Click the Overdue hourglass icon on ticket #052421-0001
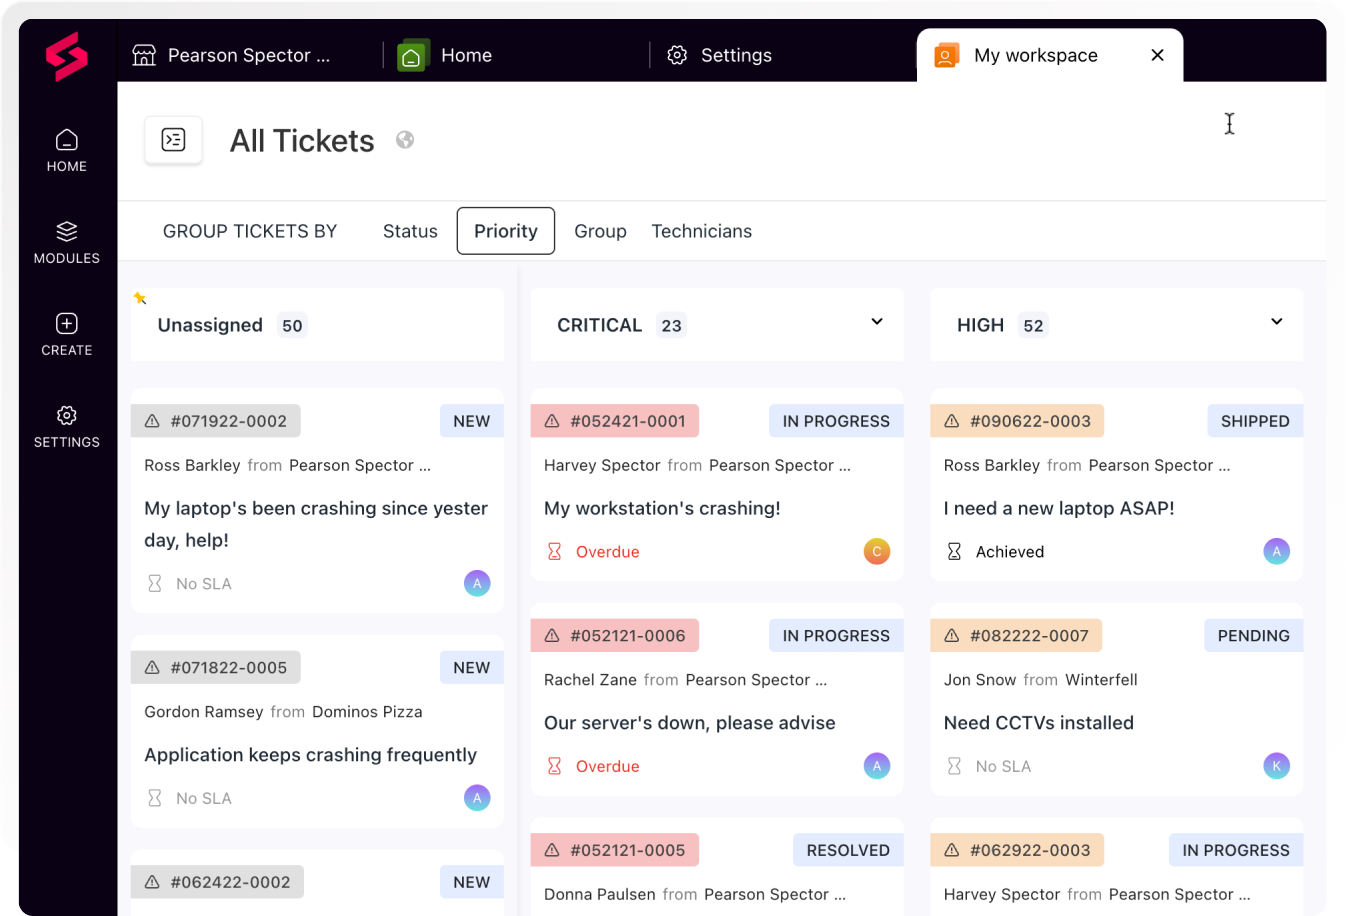This screenshot has height=916, width=1346. 554,551
